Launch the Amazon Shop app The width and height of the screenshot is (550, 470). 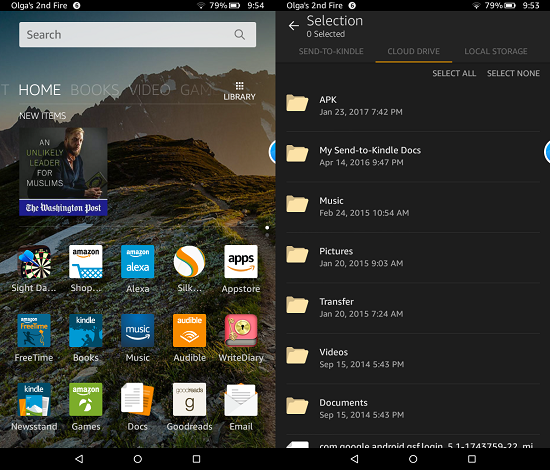click(x=86, y=262)
